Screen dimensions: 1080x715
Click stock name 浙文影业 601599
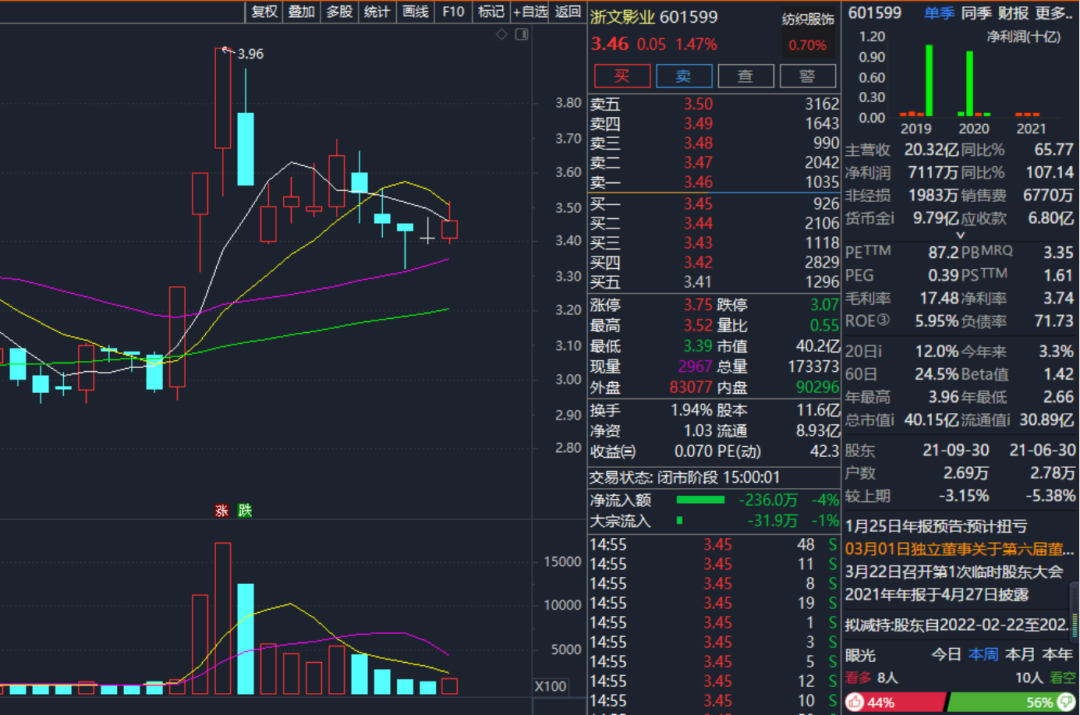pos(654,17)
